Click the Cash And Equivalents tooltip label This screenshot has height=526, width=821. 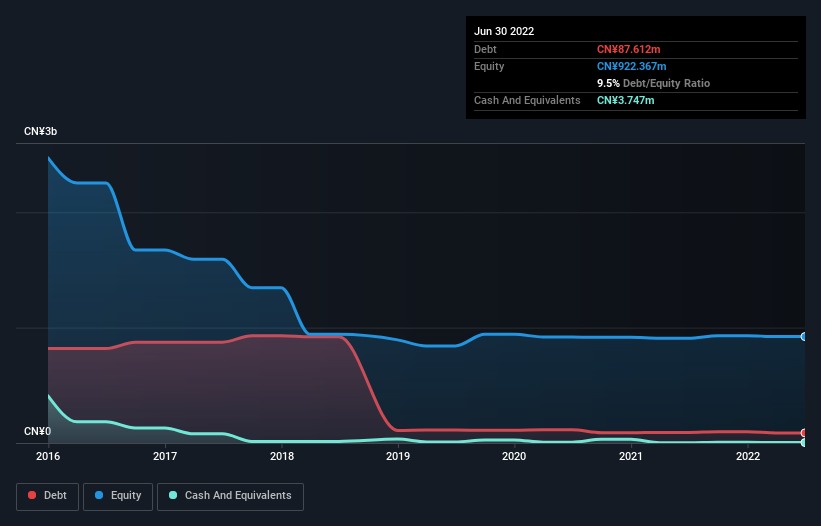tap(527, 100)
